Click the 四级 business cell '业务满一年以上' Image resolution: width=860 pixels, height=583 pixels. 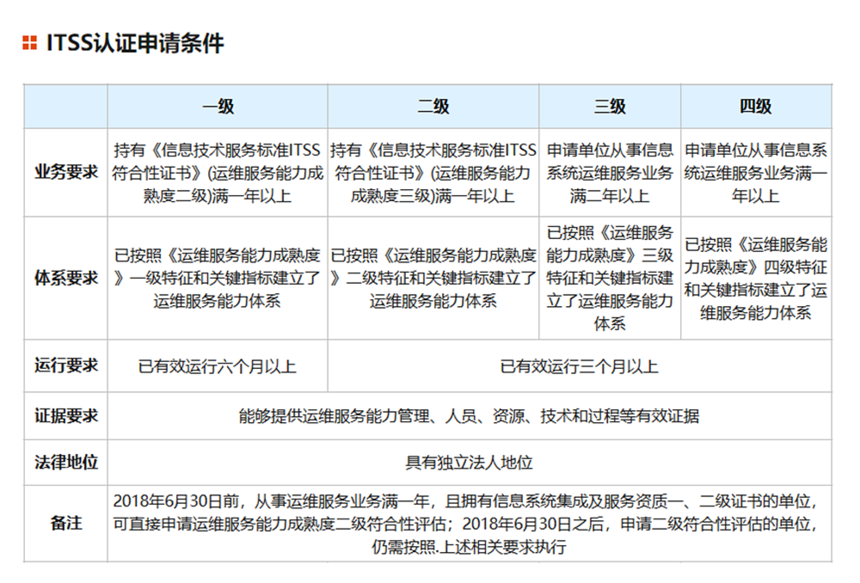tap(756, 173)
